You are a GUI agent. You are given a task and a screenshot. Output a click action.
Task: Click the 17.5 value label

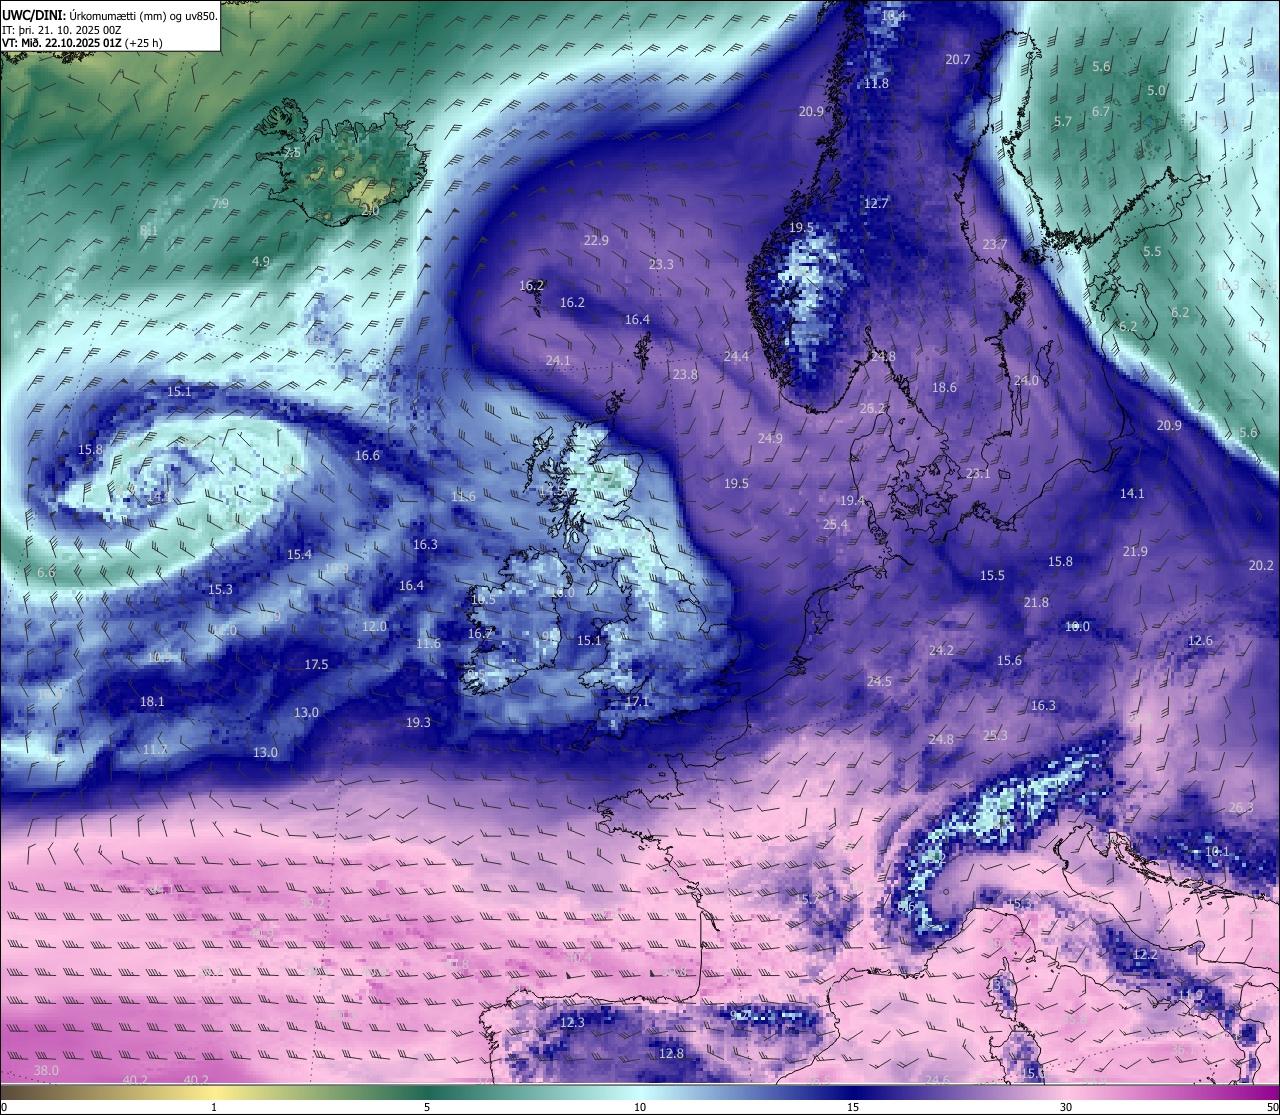[316, 665]
